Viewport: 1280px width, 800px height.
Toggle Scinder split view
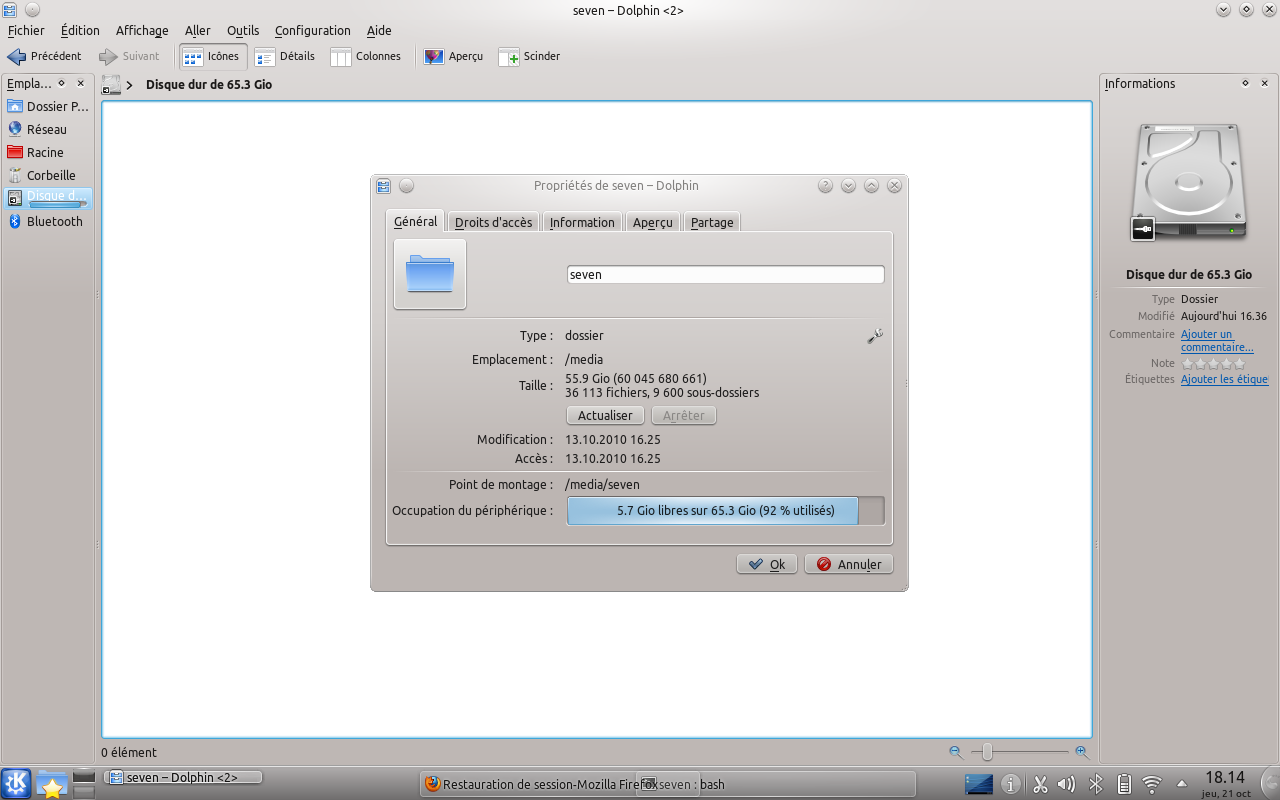tap(529, 56)
